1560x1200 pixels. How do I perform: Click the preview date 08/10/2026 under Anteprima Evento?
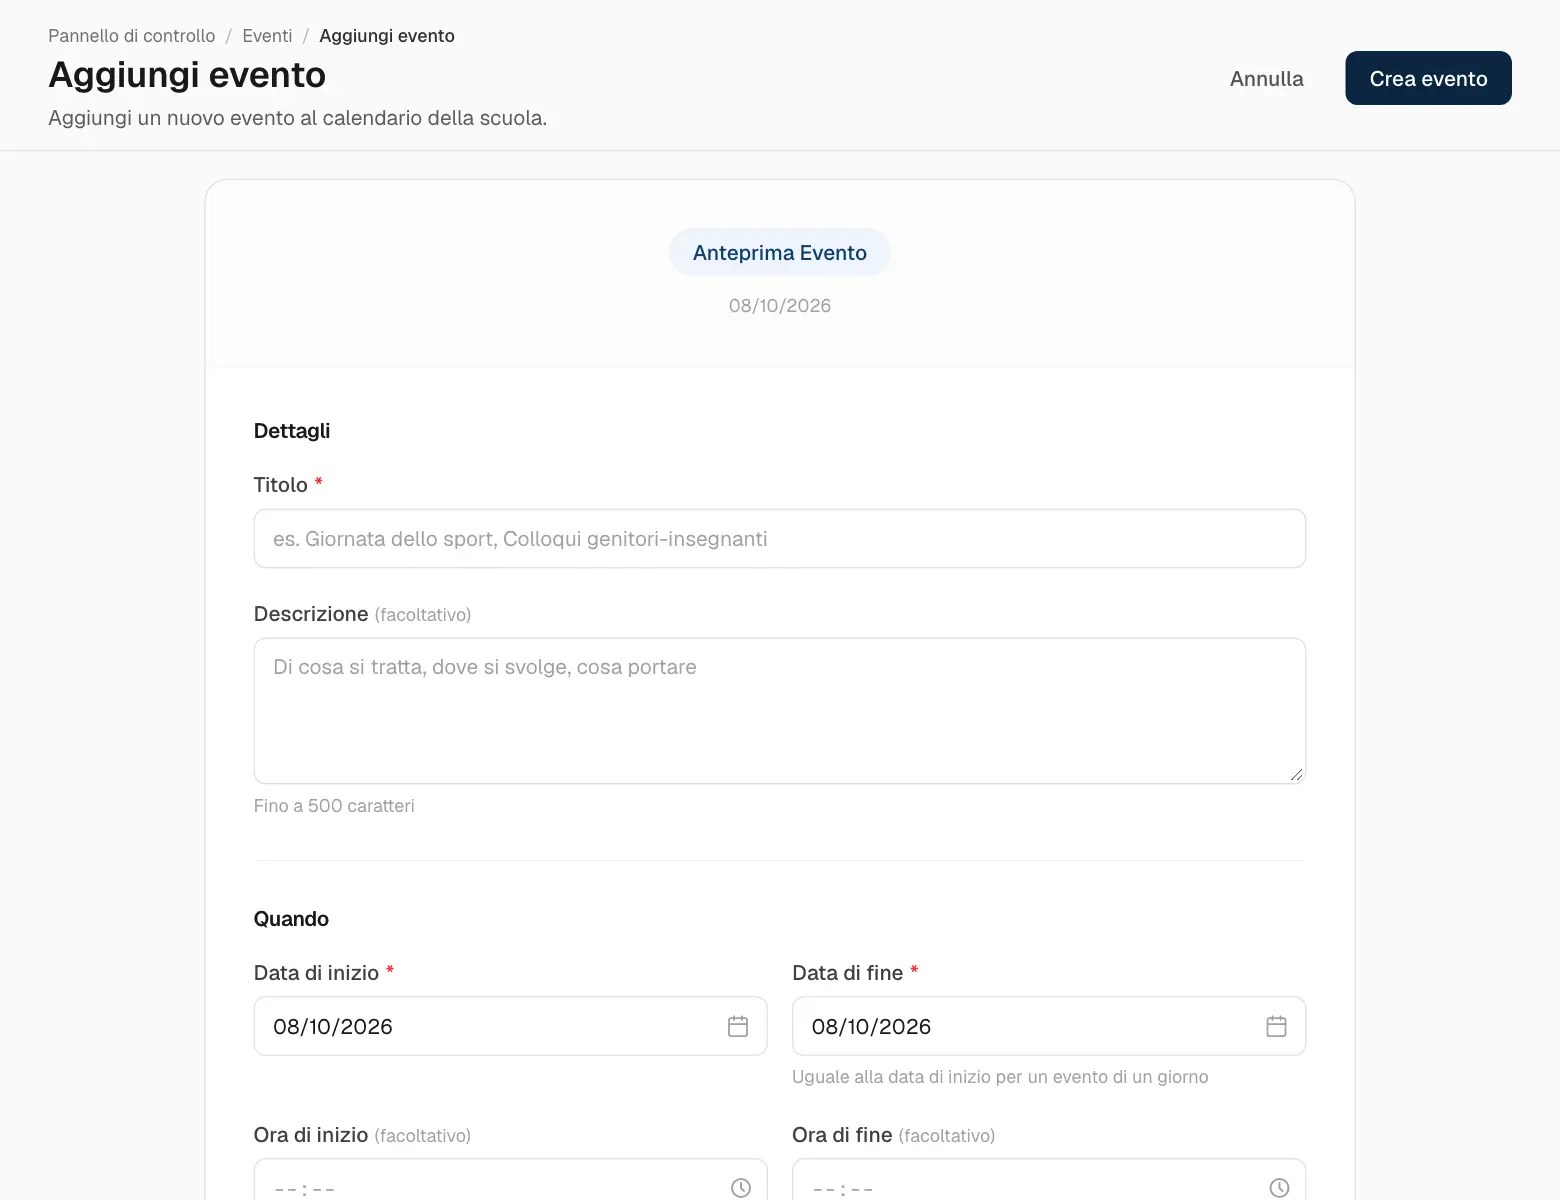click(780, 306)
